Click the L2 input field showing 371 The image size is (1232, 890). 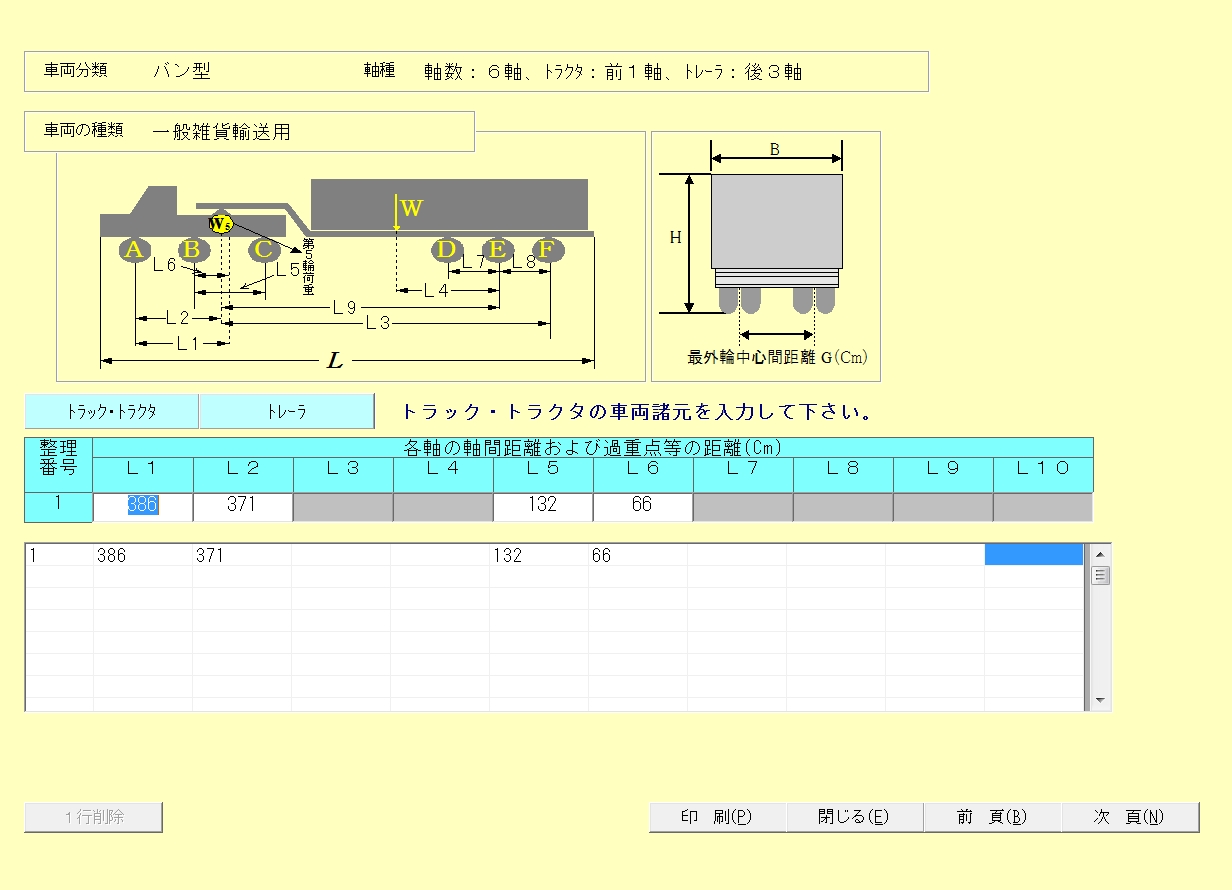tap(243, 506)
